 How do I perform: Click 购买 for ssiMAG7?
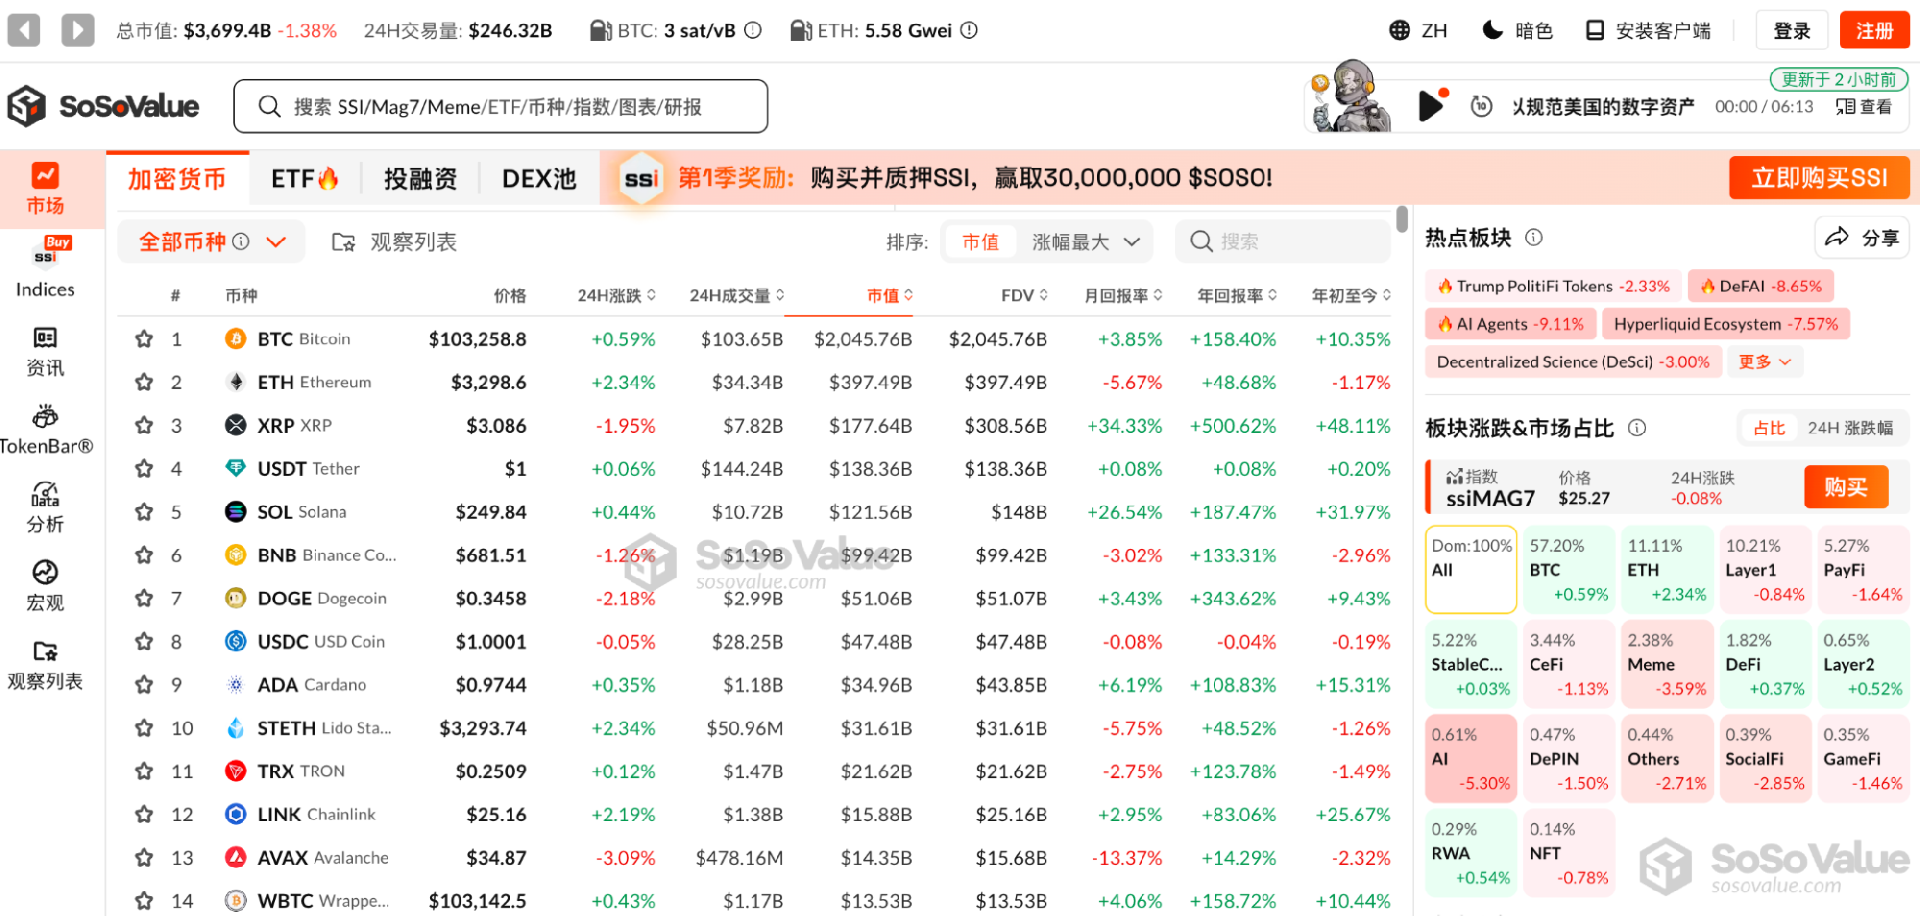point(1846,487)
